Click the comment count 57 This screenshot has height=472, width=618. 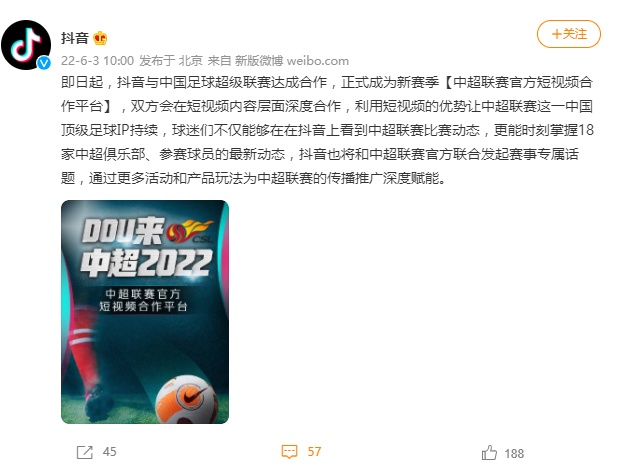[x=314, y=452]
